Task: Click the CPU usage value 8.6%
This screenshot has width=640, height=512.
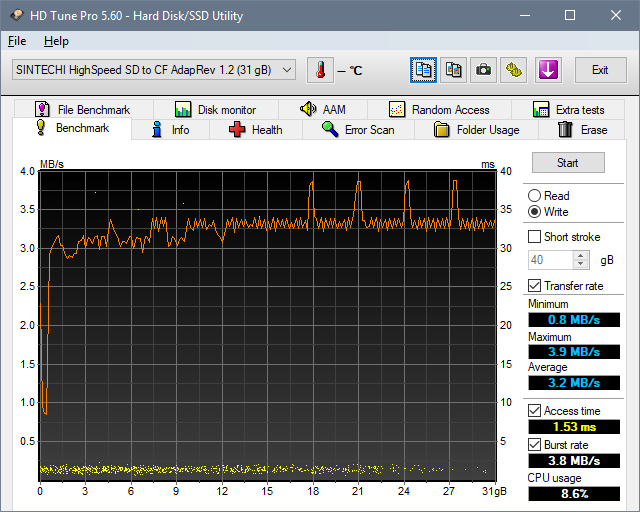Action: coord(574,494)
